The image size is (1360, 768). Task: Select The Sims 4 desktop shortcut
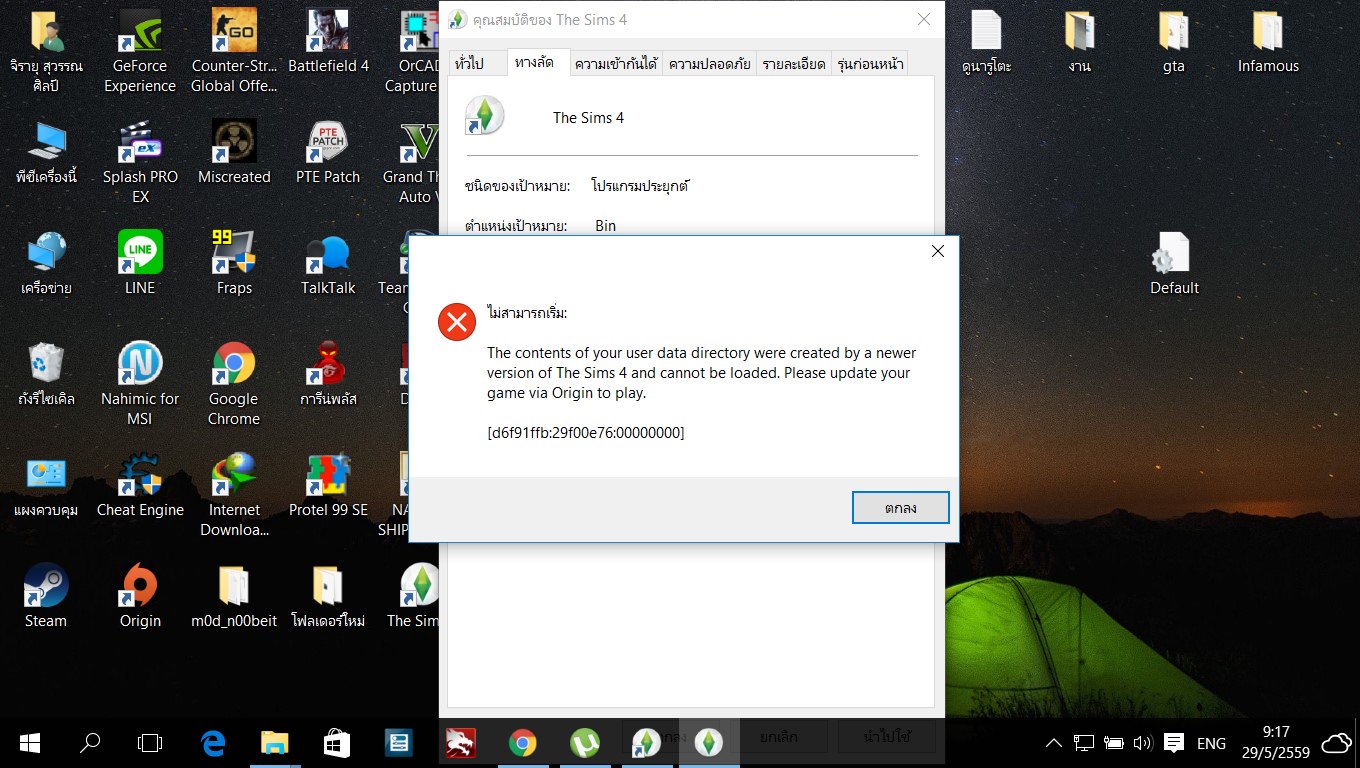click(415, 596)
